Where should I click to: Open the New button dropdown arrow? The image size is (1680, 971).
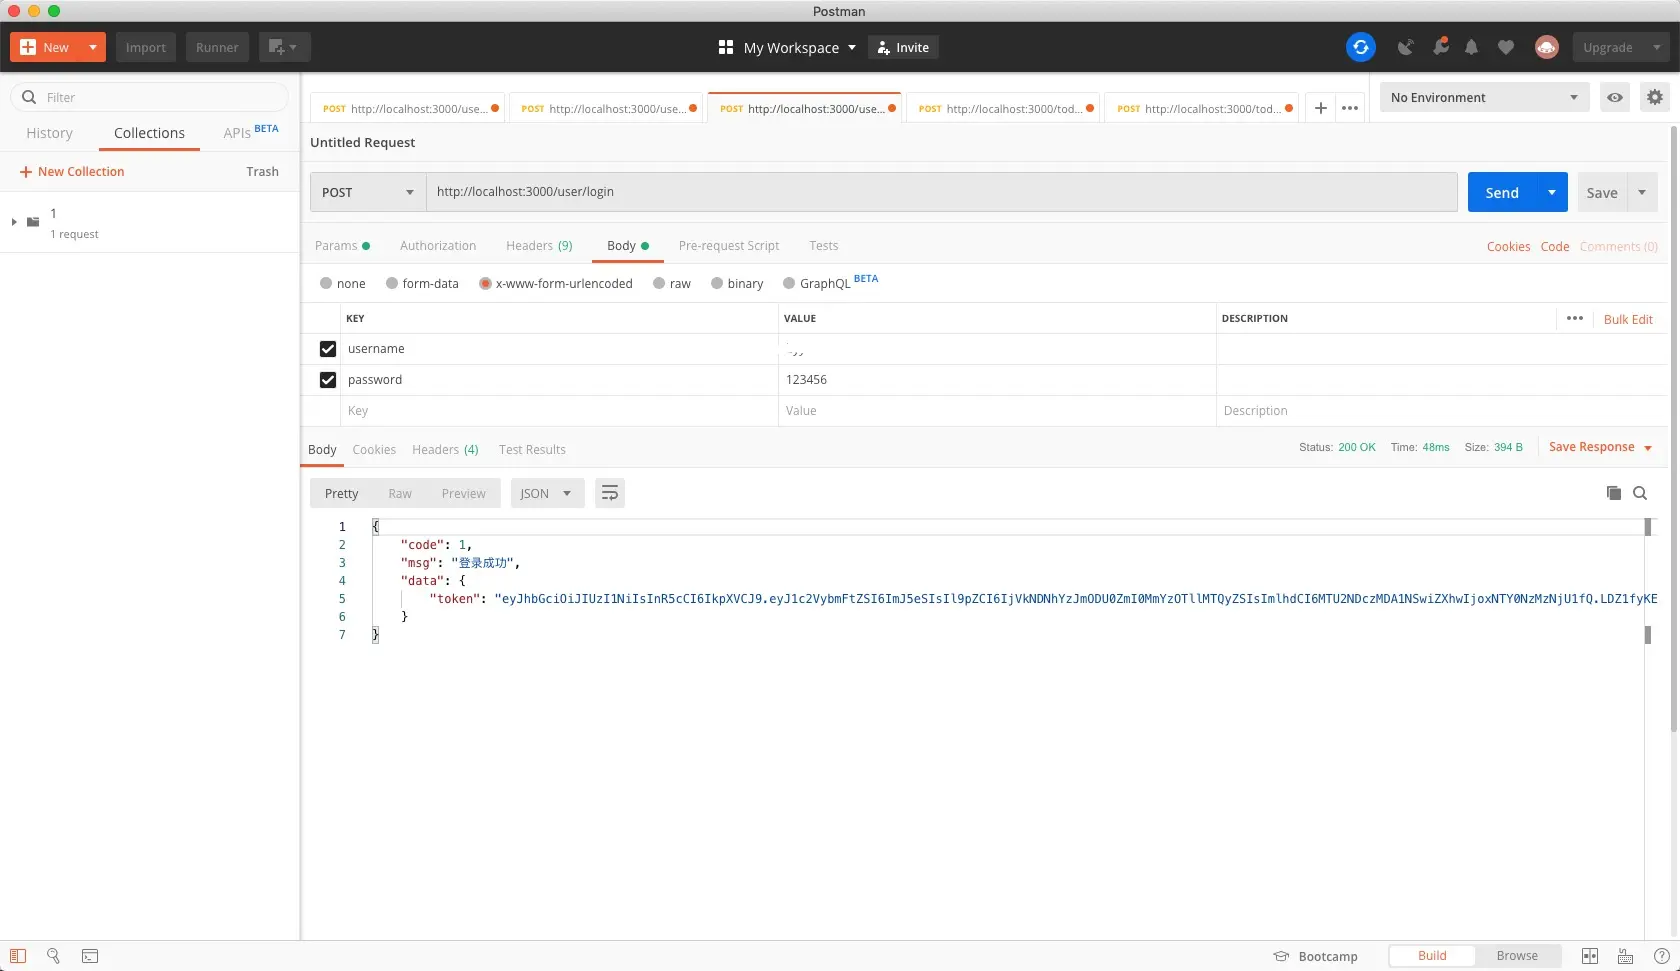93,47
